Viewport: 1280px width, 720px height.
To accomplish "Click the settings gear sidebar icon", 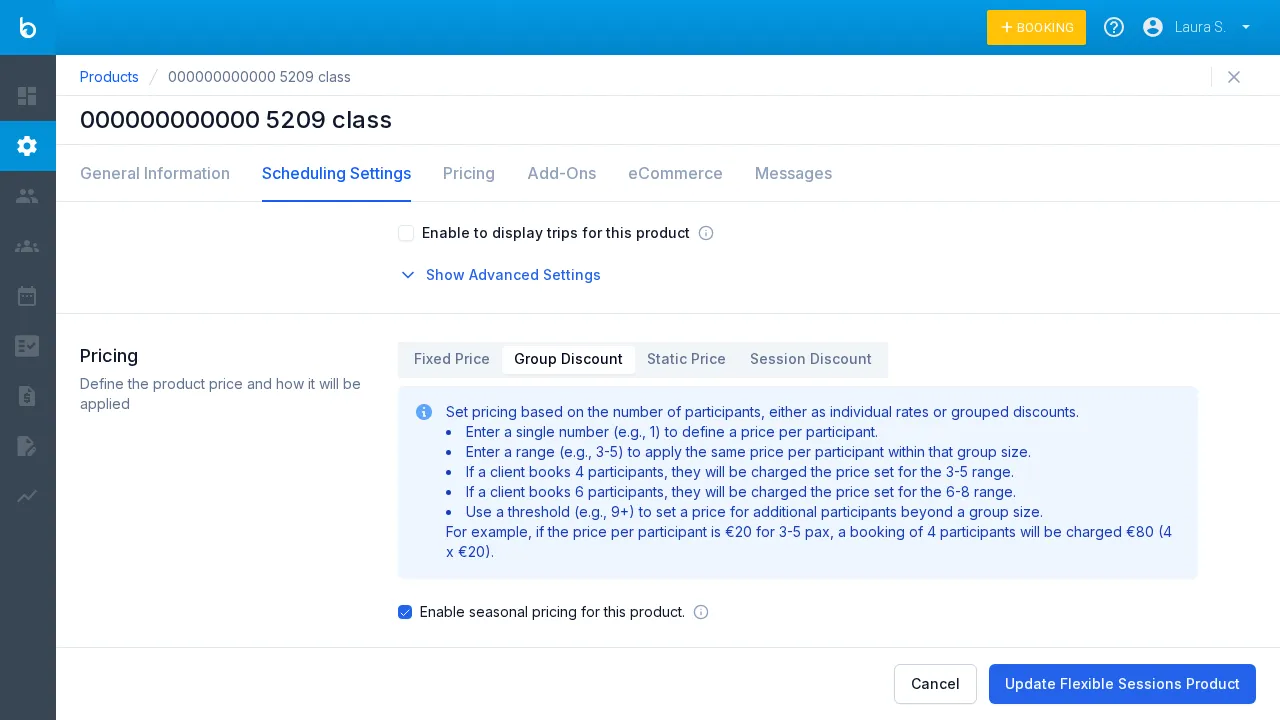I will coord(27,146).
